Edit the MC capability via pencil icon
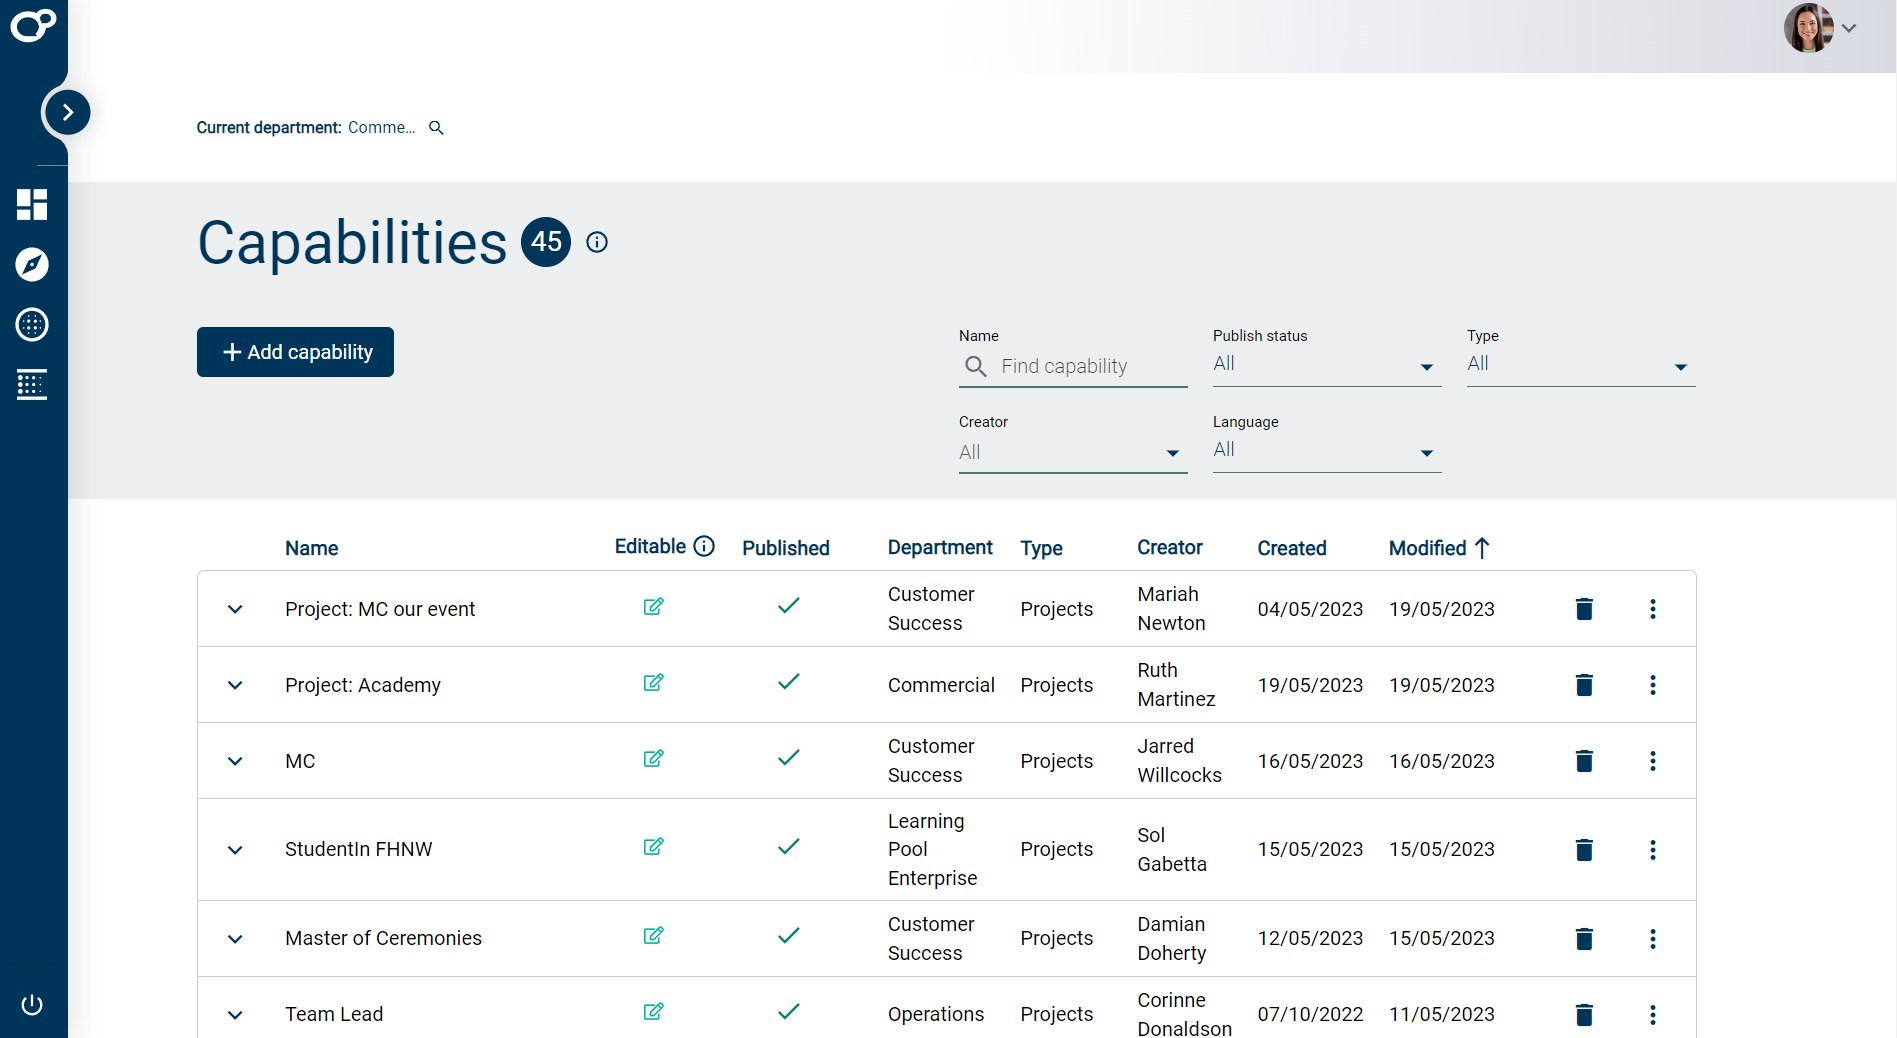This screenshot has width=1897, height=1038. 653,759
